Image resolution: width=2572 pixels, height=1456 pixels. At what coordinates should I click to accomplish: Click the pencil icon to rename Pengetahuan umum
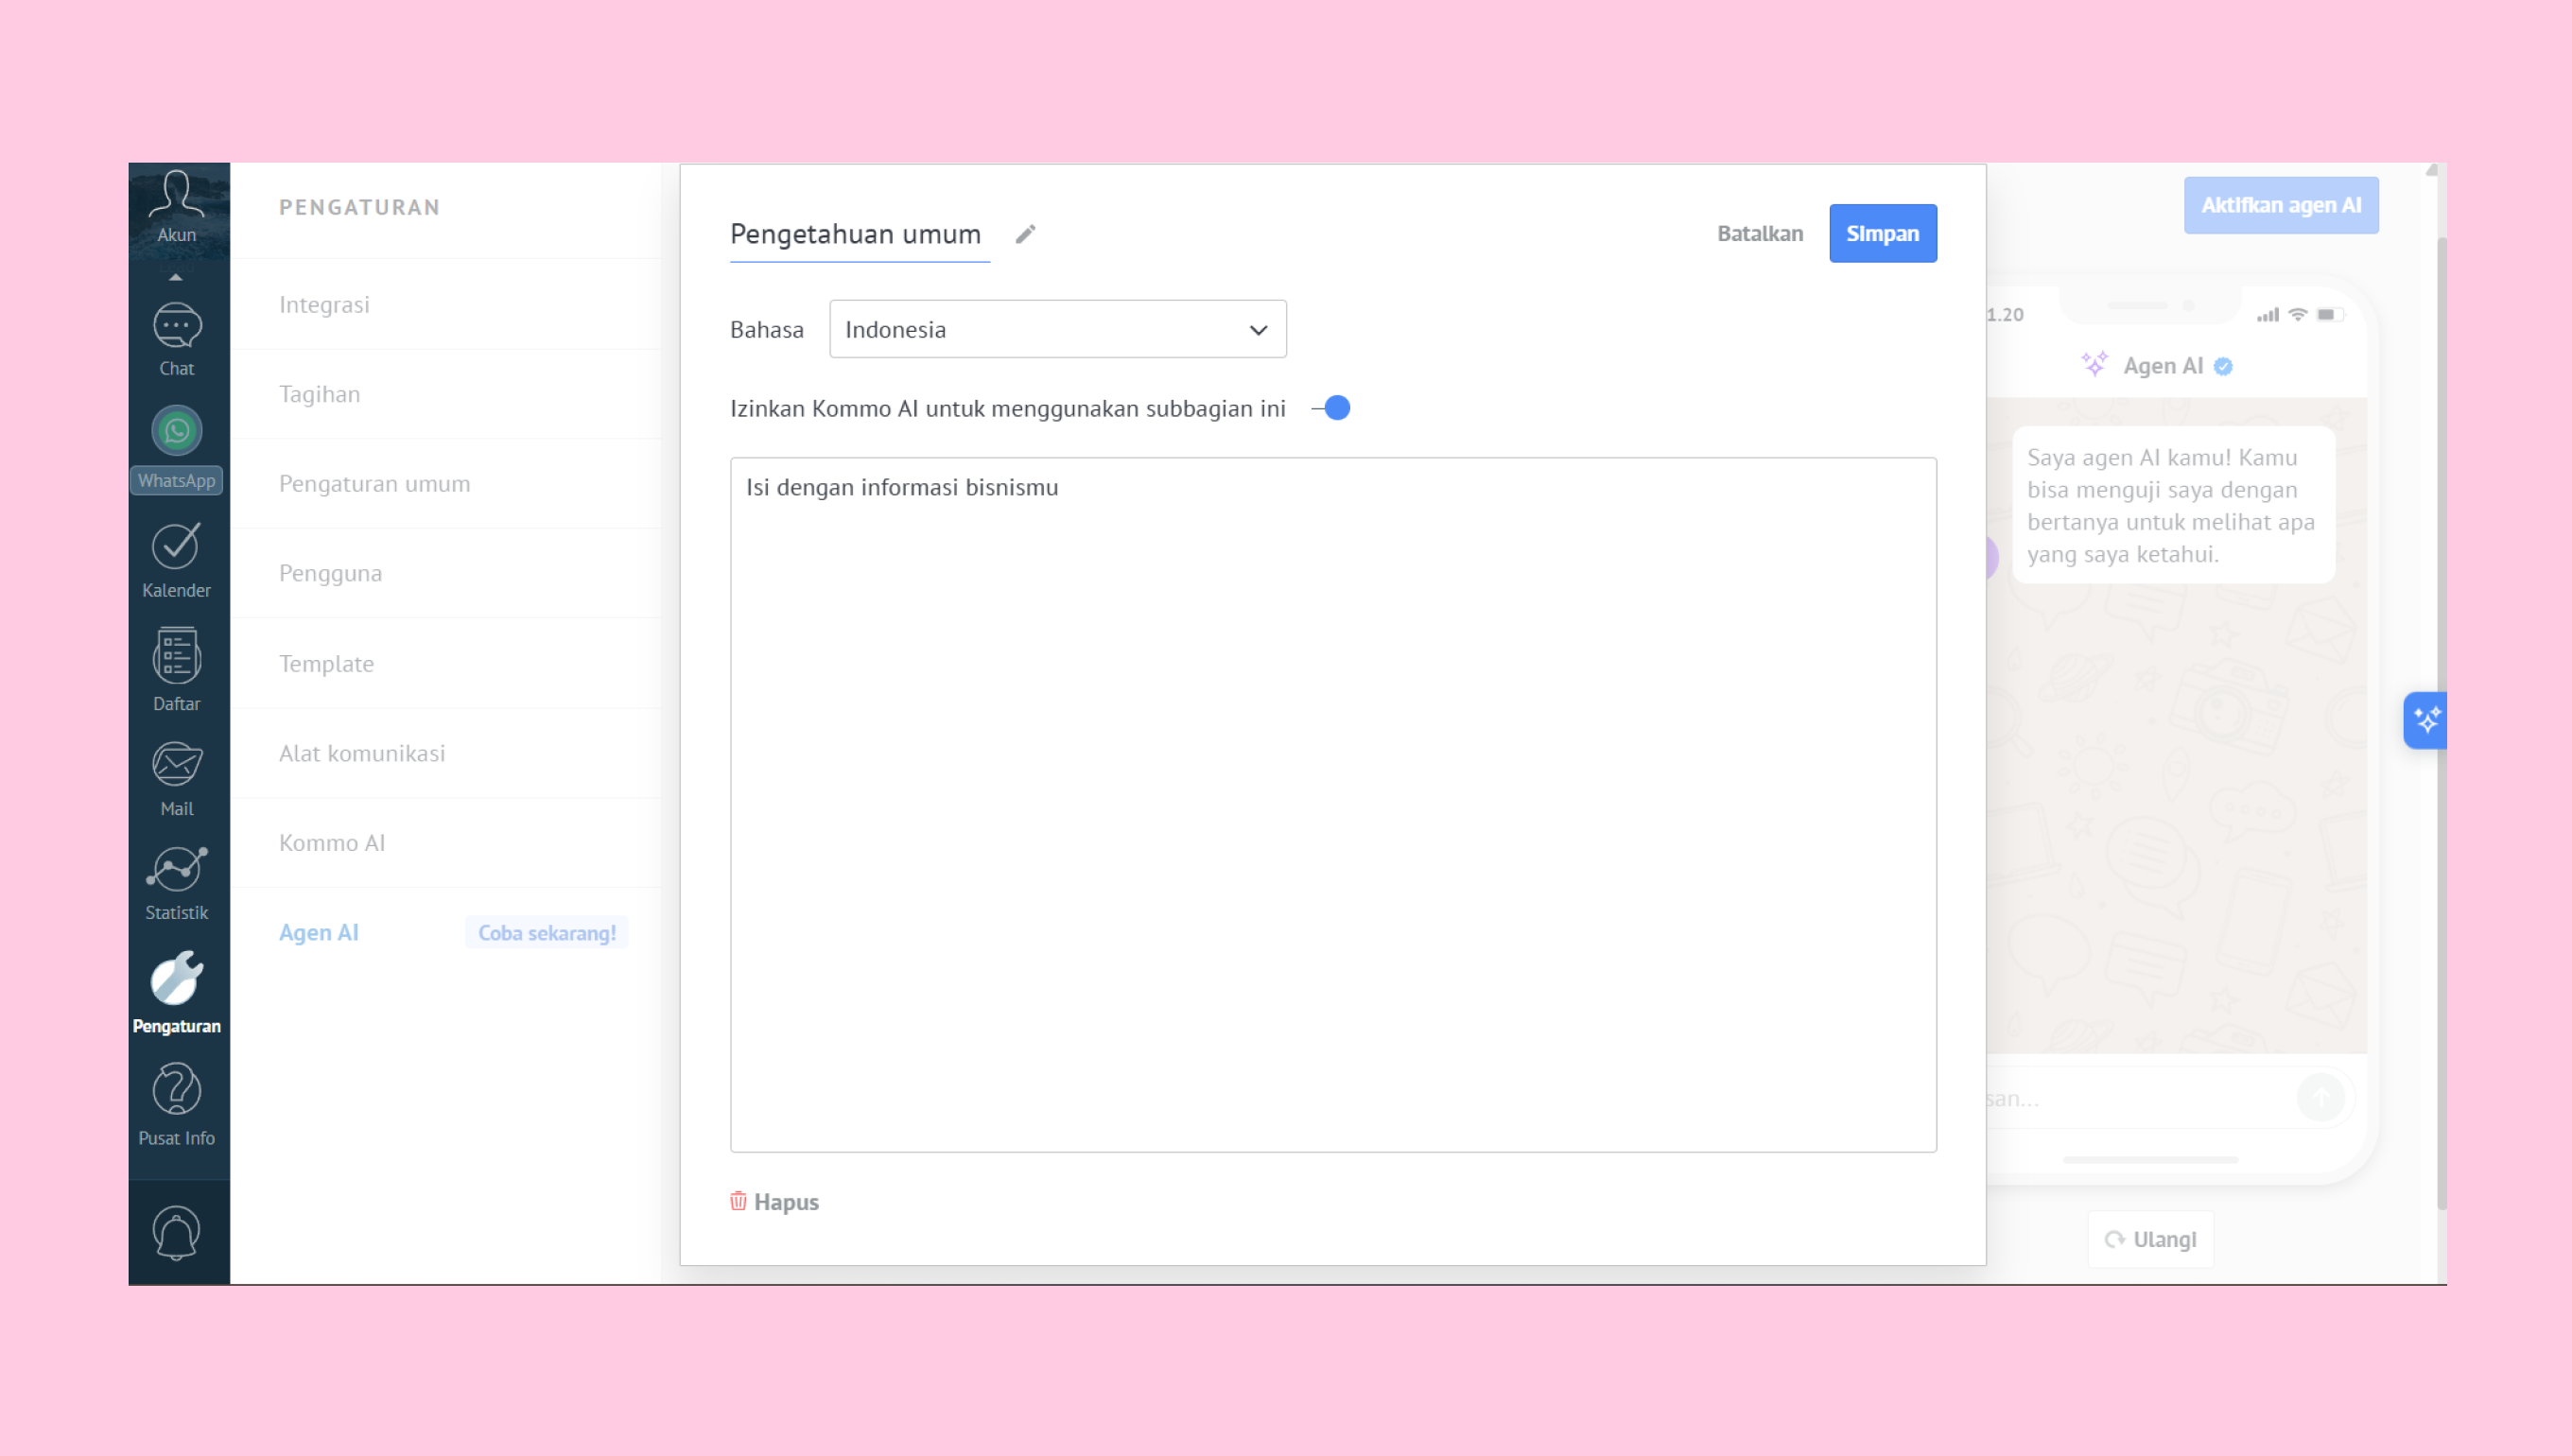(1025, 234)
